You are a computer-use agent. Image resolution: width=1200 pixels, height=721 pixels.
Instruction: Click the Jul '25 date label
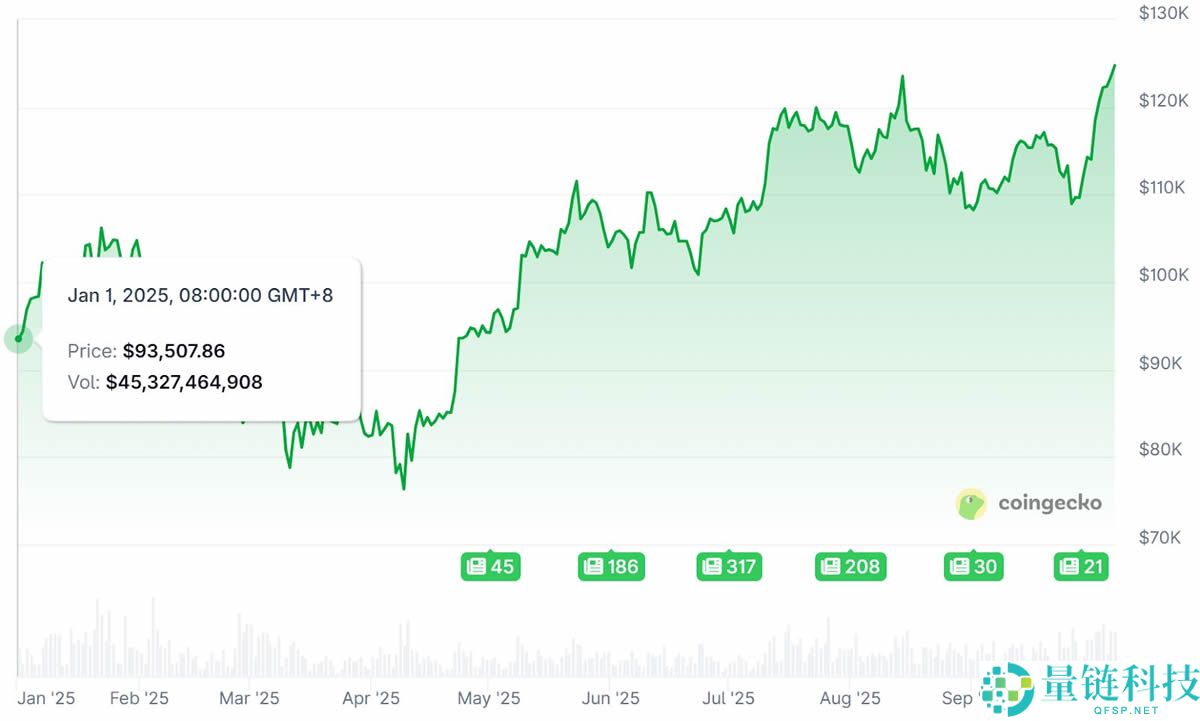coord(728,698)
